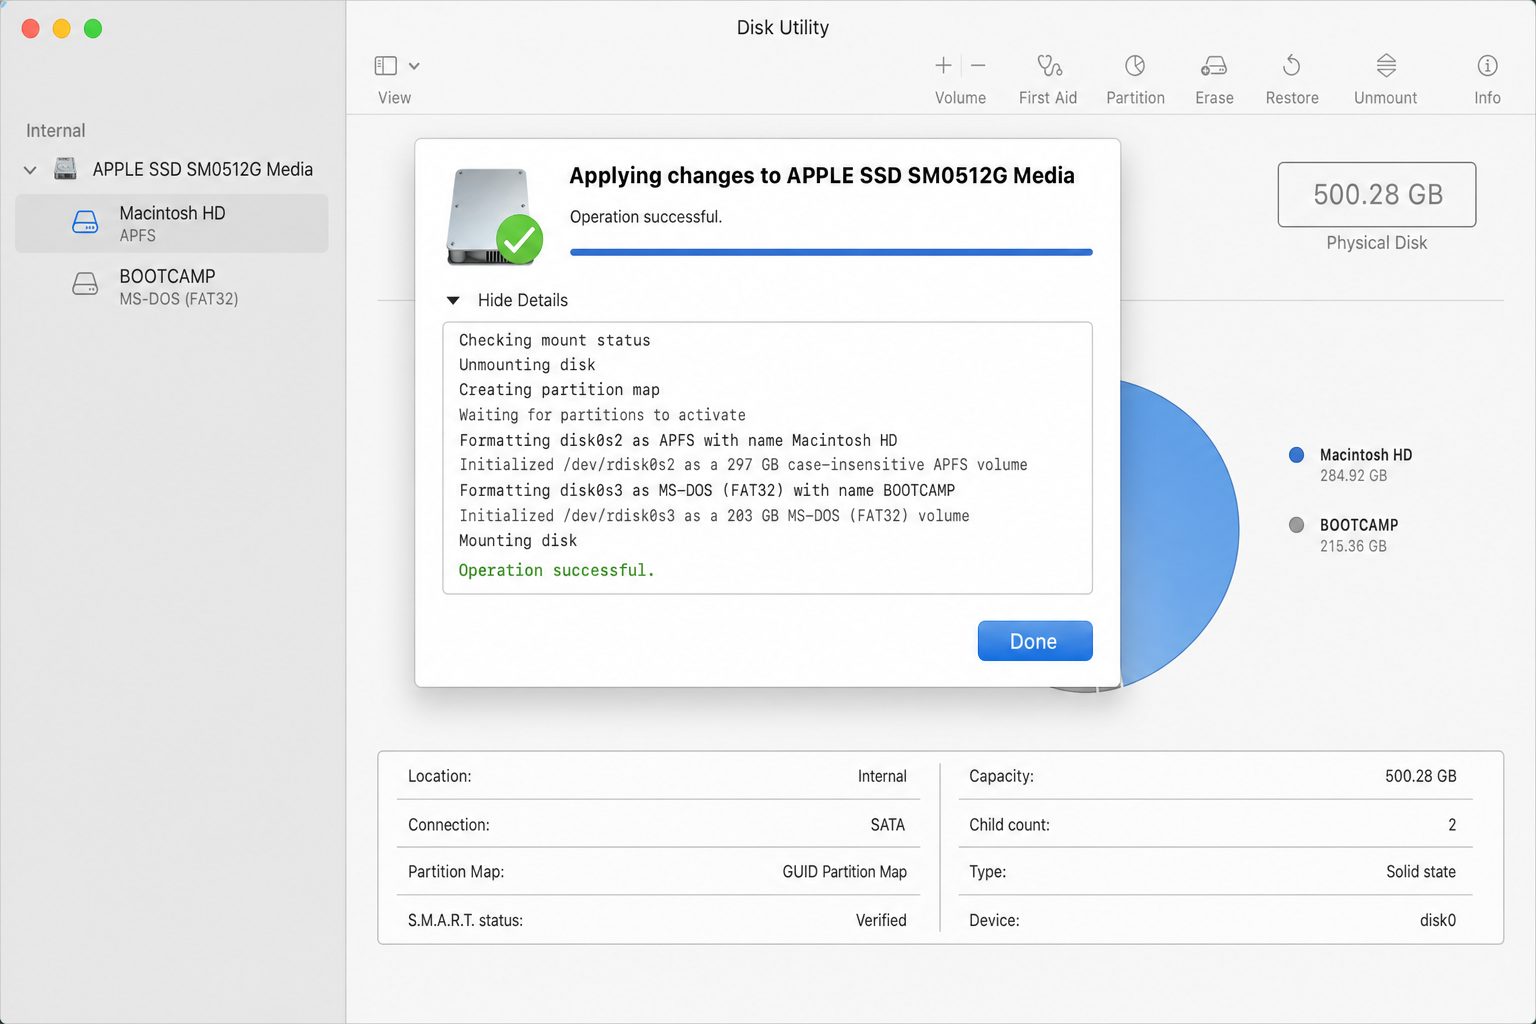Click the Connection 'SATA' value
Screen dimensions: 1536x1024
click(888, 825)
